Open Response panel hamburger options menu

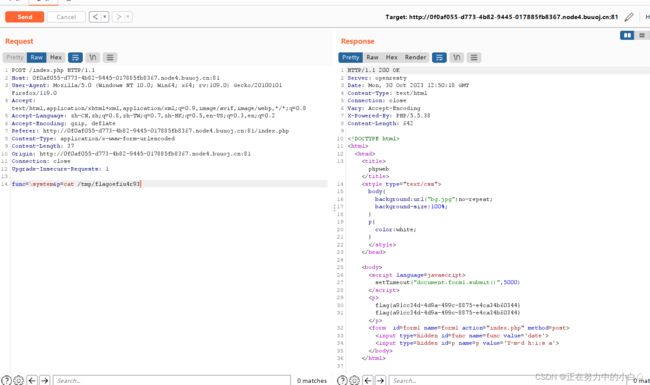tap(474, 57)
